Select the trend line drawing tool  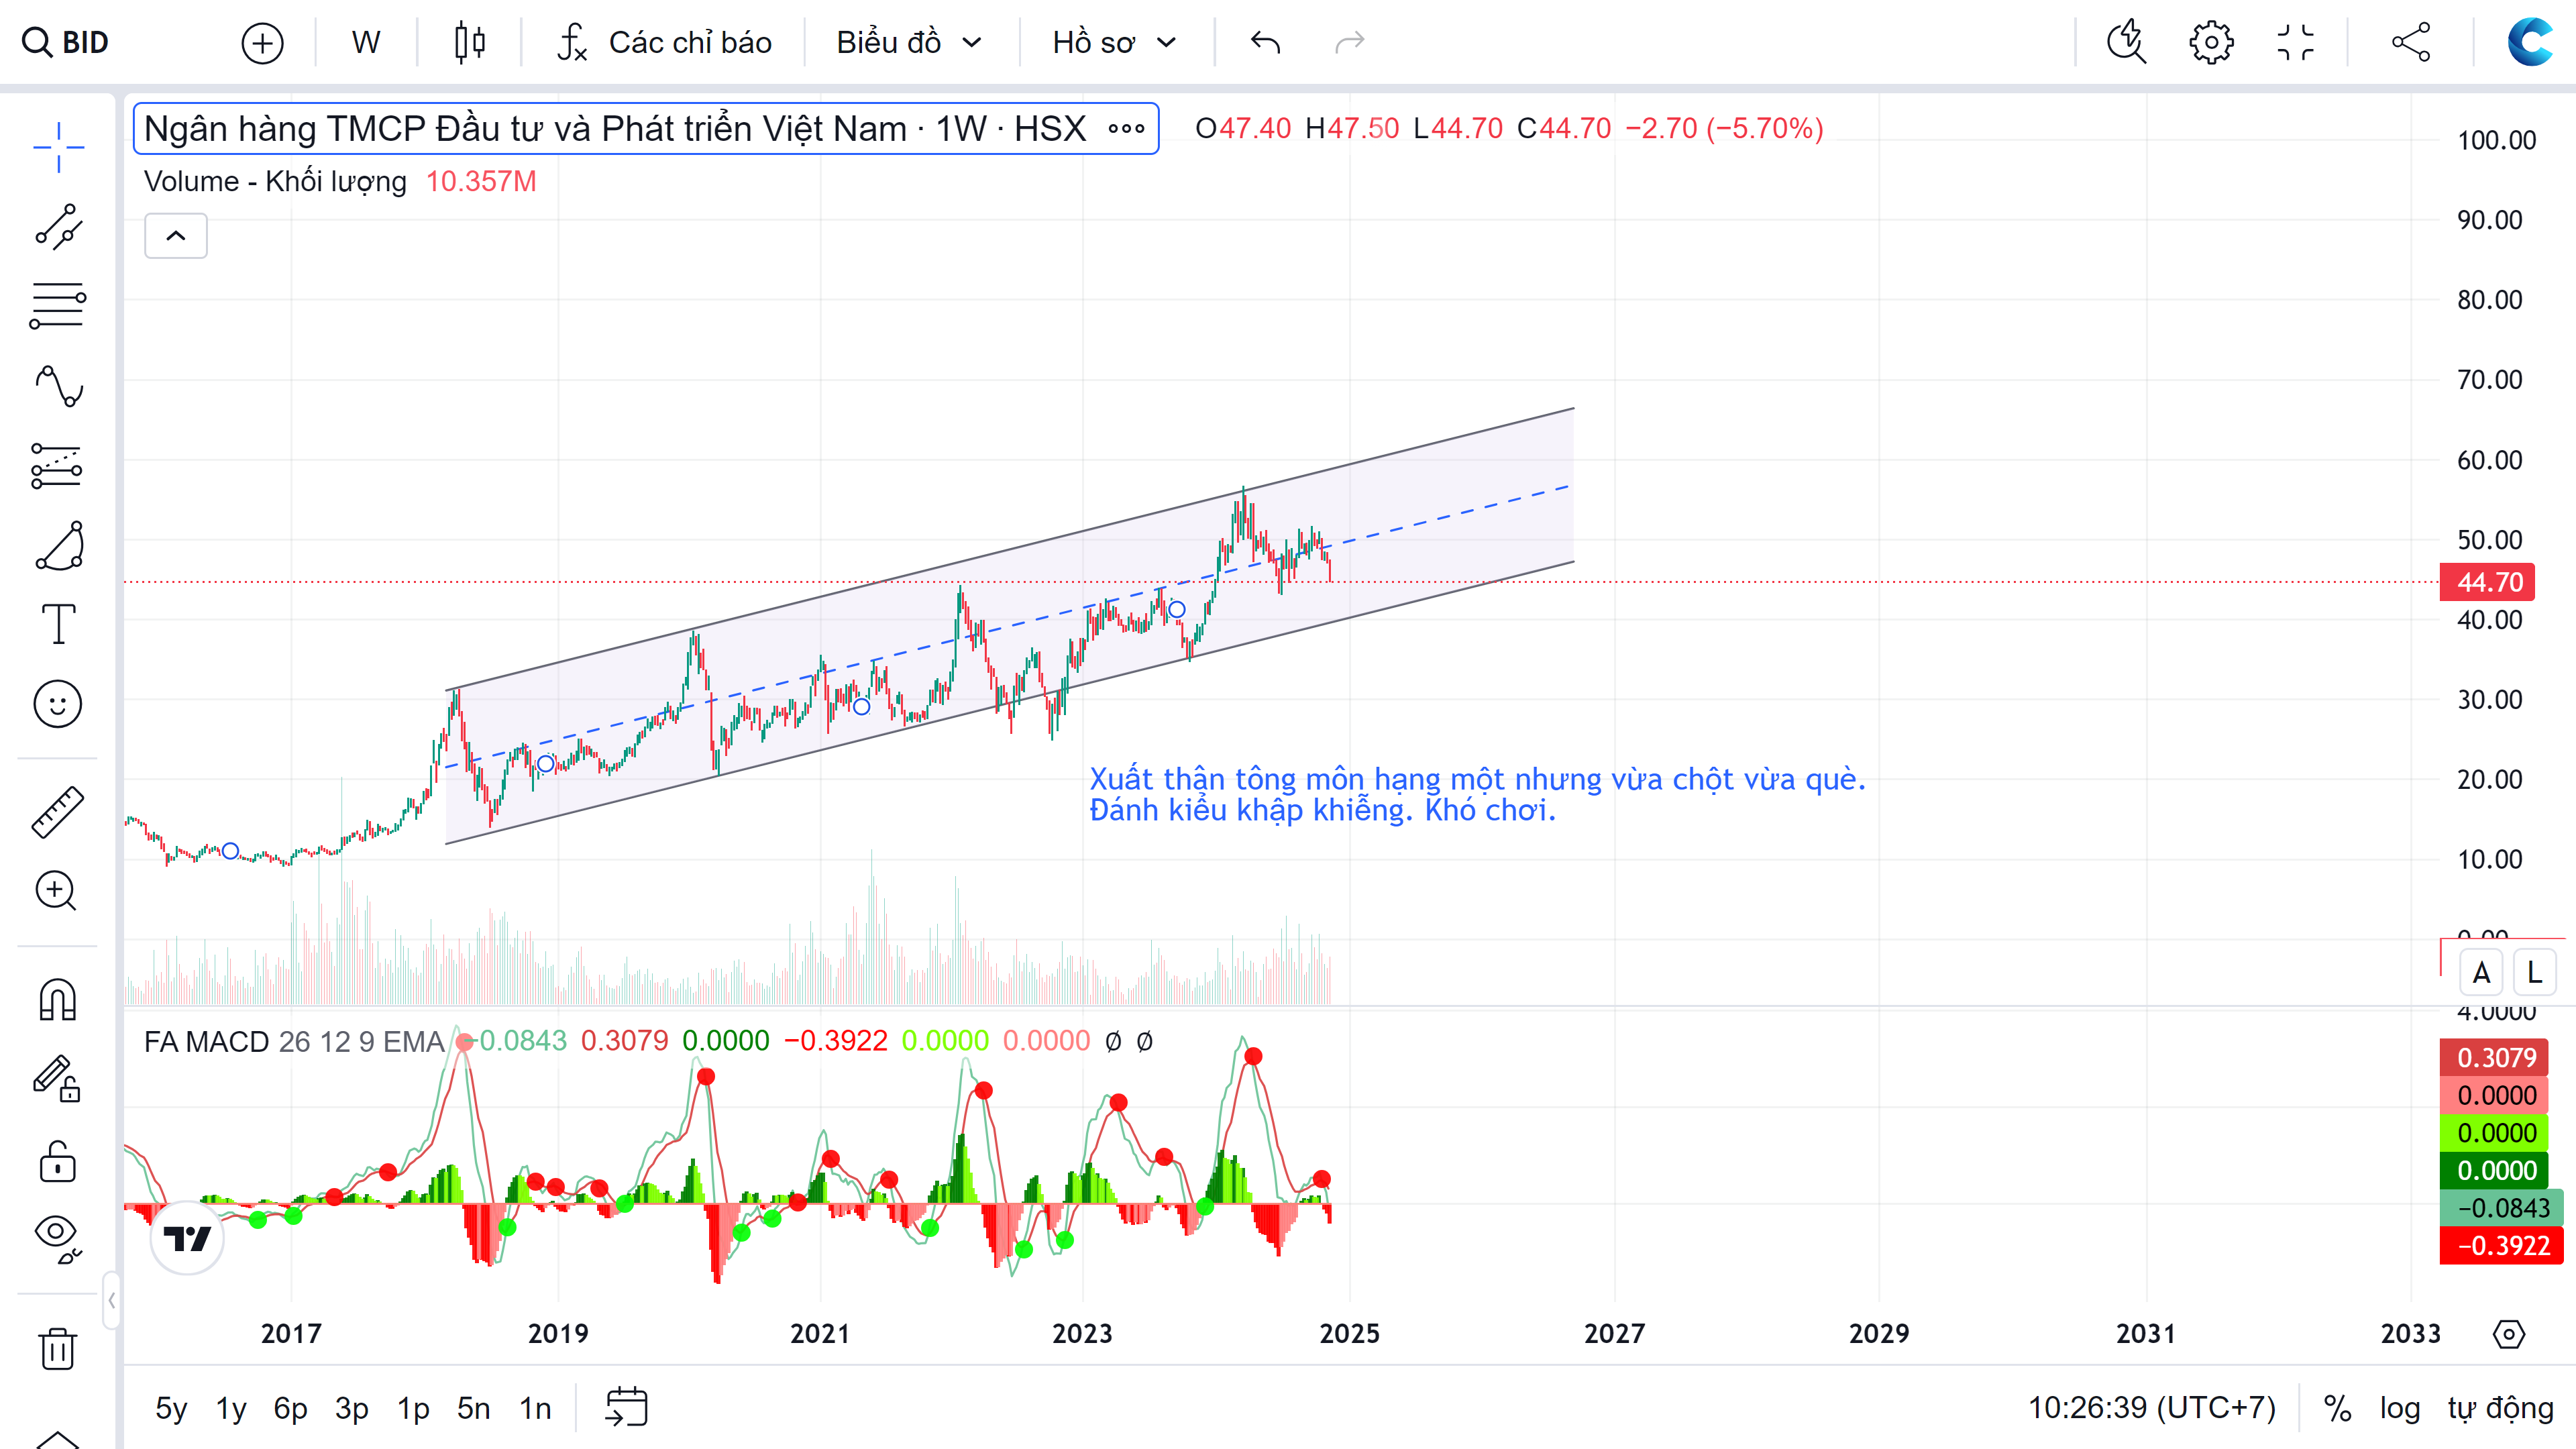tap(58, 227)
